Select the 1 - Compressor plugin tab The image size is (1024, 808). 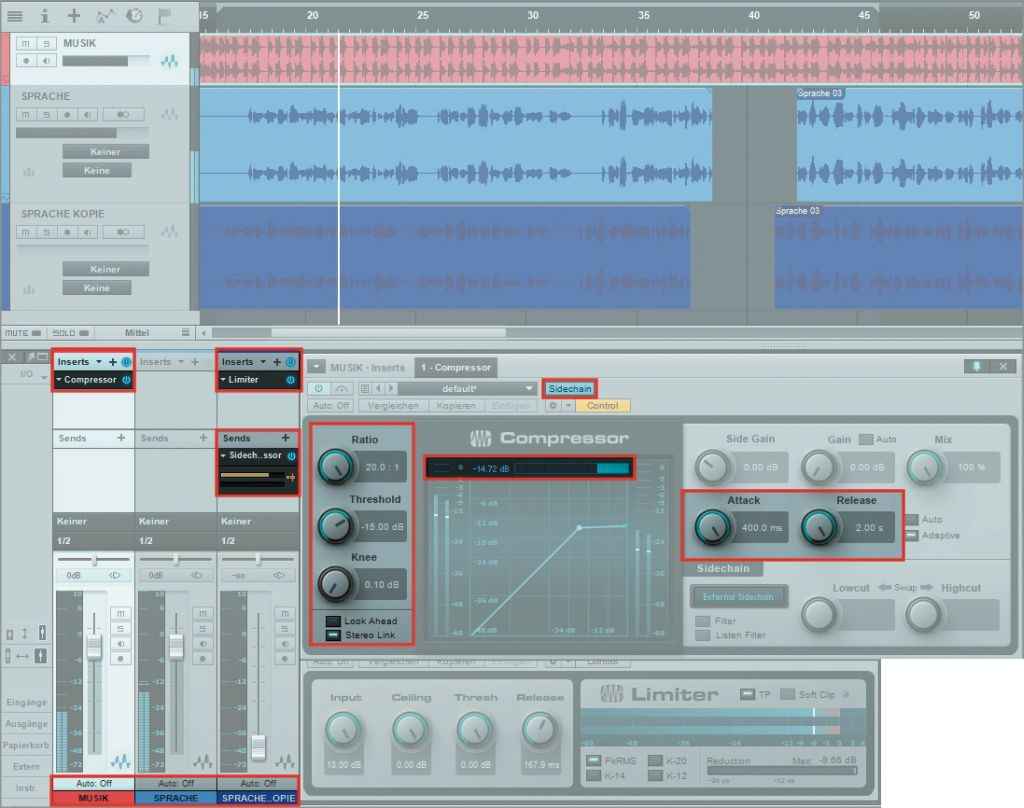pos(456,367)
